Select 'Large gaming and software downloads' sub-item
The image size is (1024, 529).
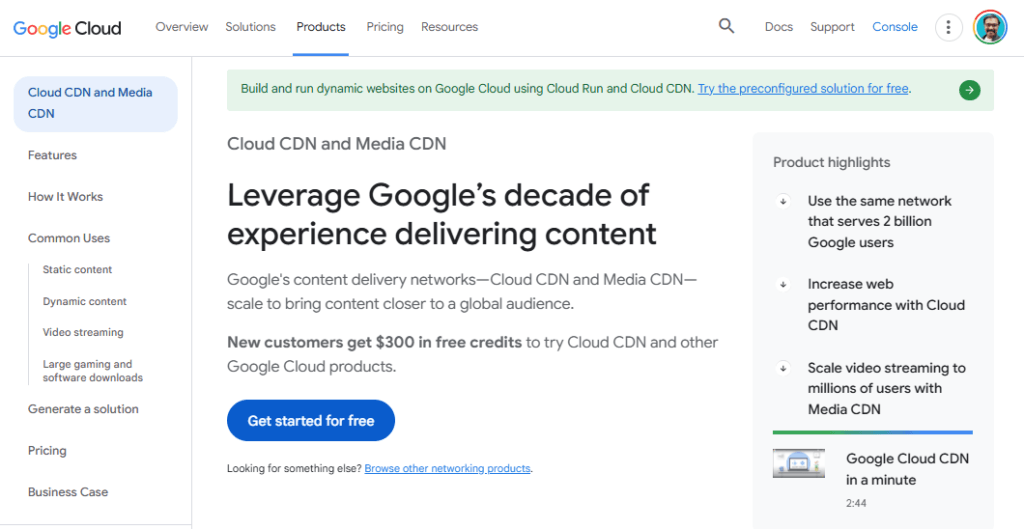pos(93,371)
